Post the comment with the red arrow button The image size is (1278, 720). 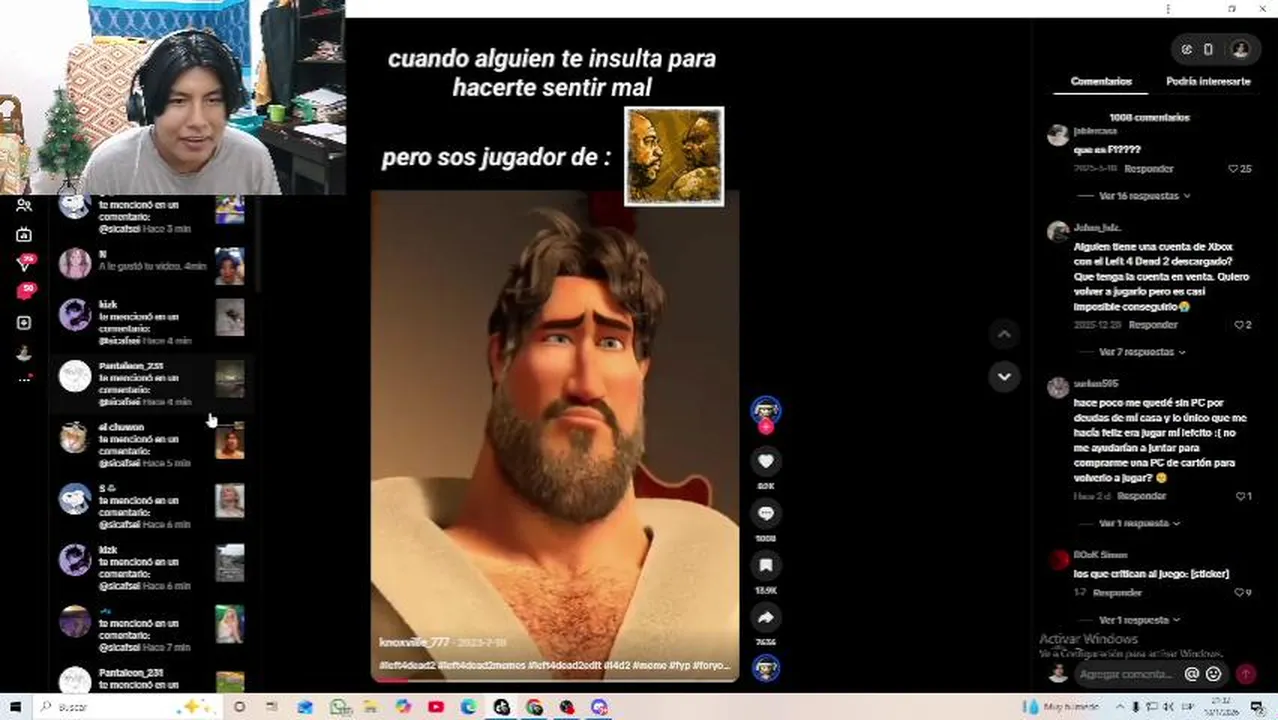[x=1246, y=674]
